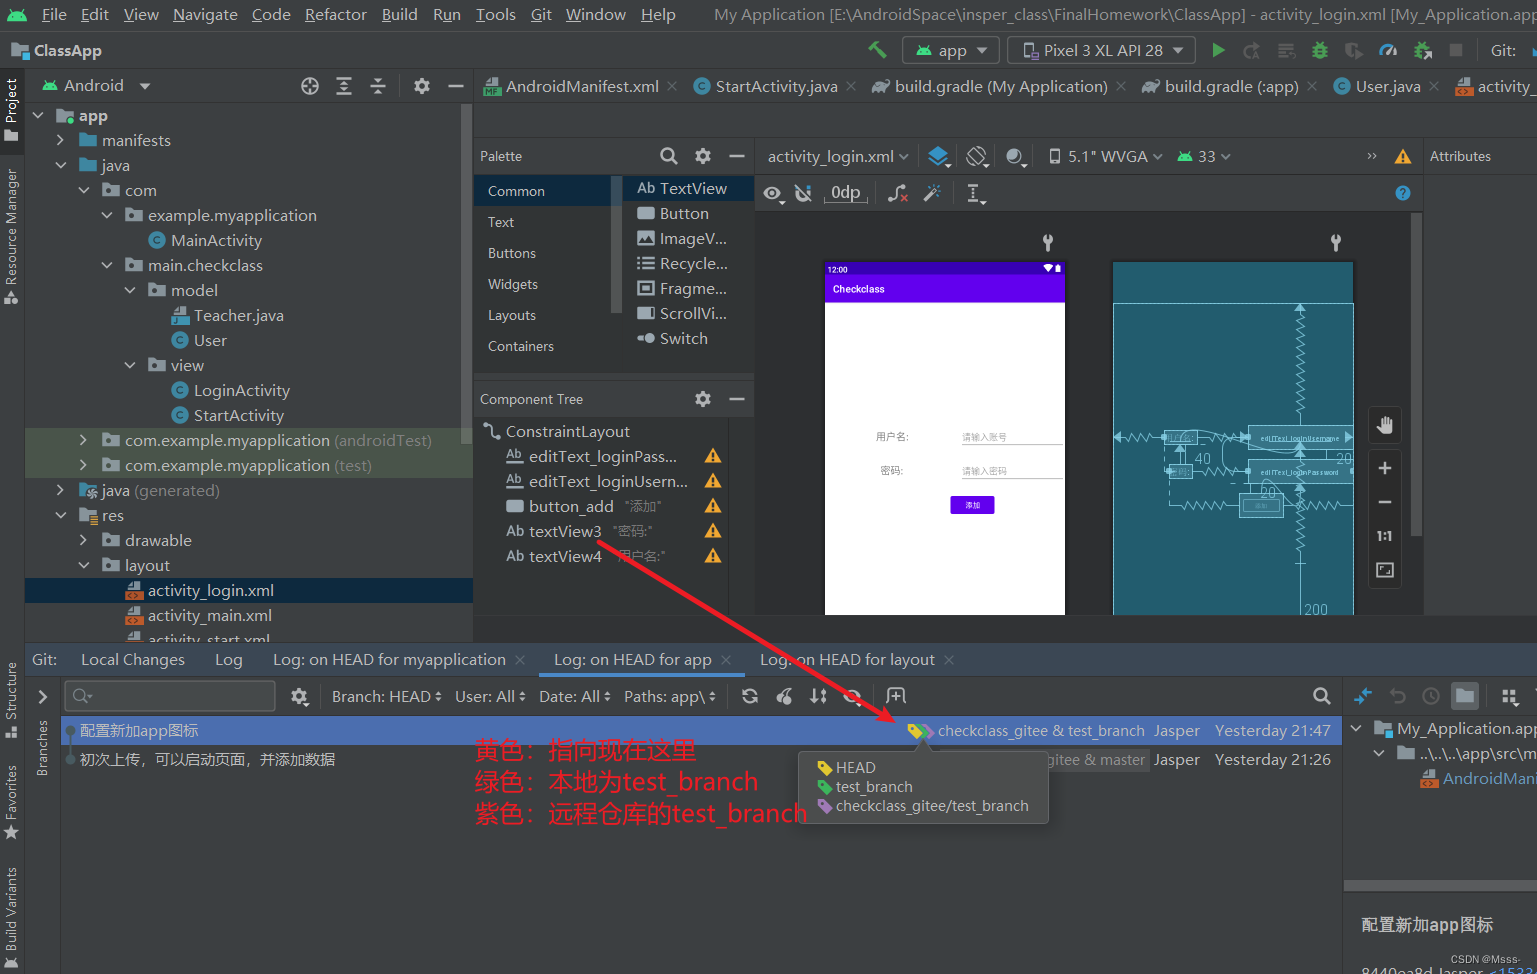This screenshot has width=1537, height=974.
Task: Collapse all in the Project panel
Action: (378, 86)
